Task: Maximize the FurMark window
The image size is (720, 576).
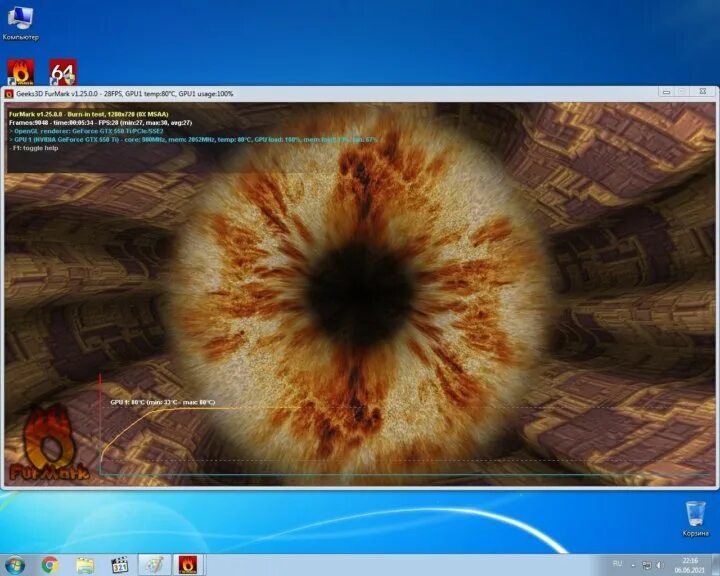Action: 683,92
